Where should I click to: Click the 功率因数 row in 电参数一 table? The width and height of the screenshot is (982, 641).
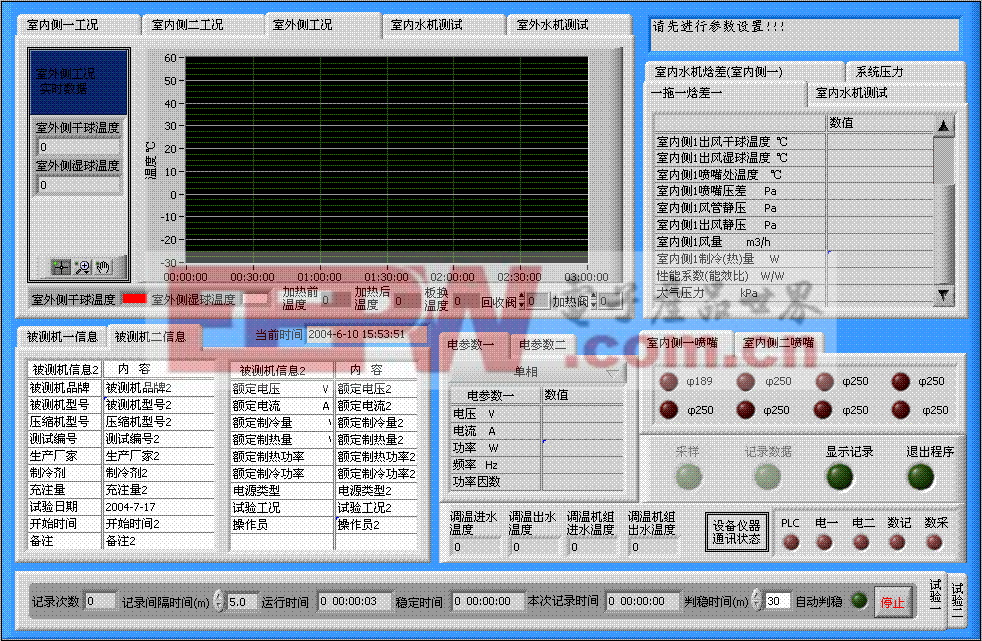(x=537, y=481)
